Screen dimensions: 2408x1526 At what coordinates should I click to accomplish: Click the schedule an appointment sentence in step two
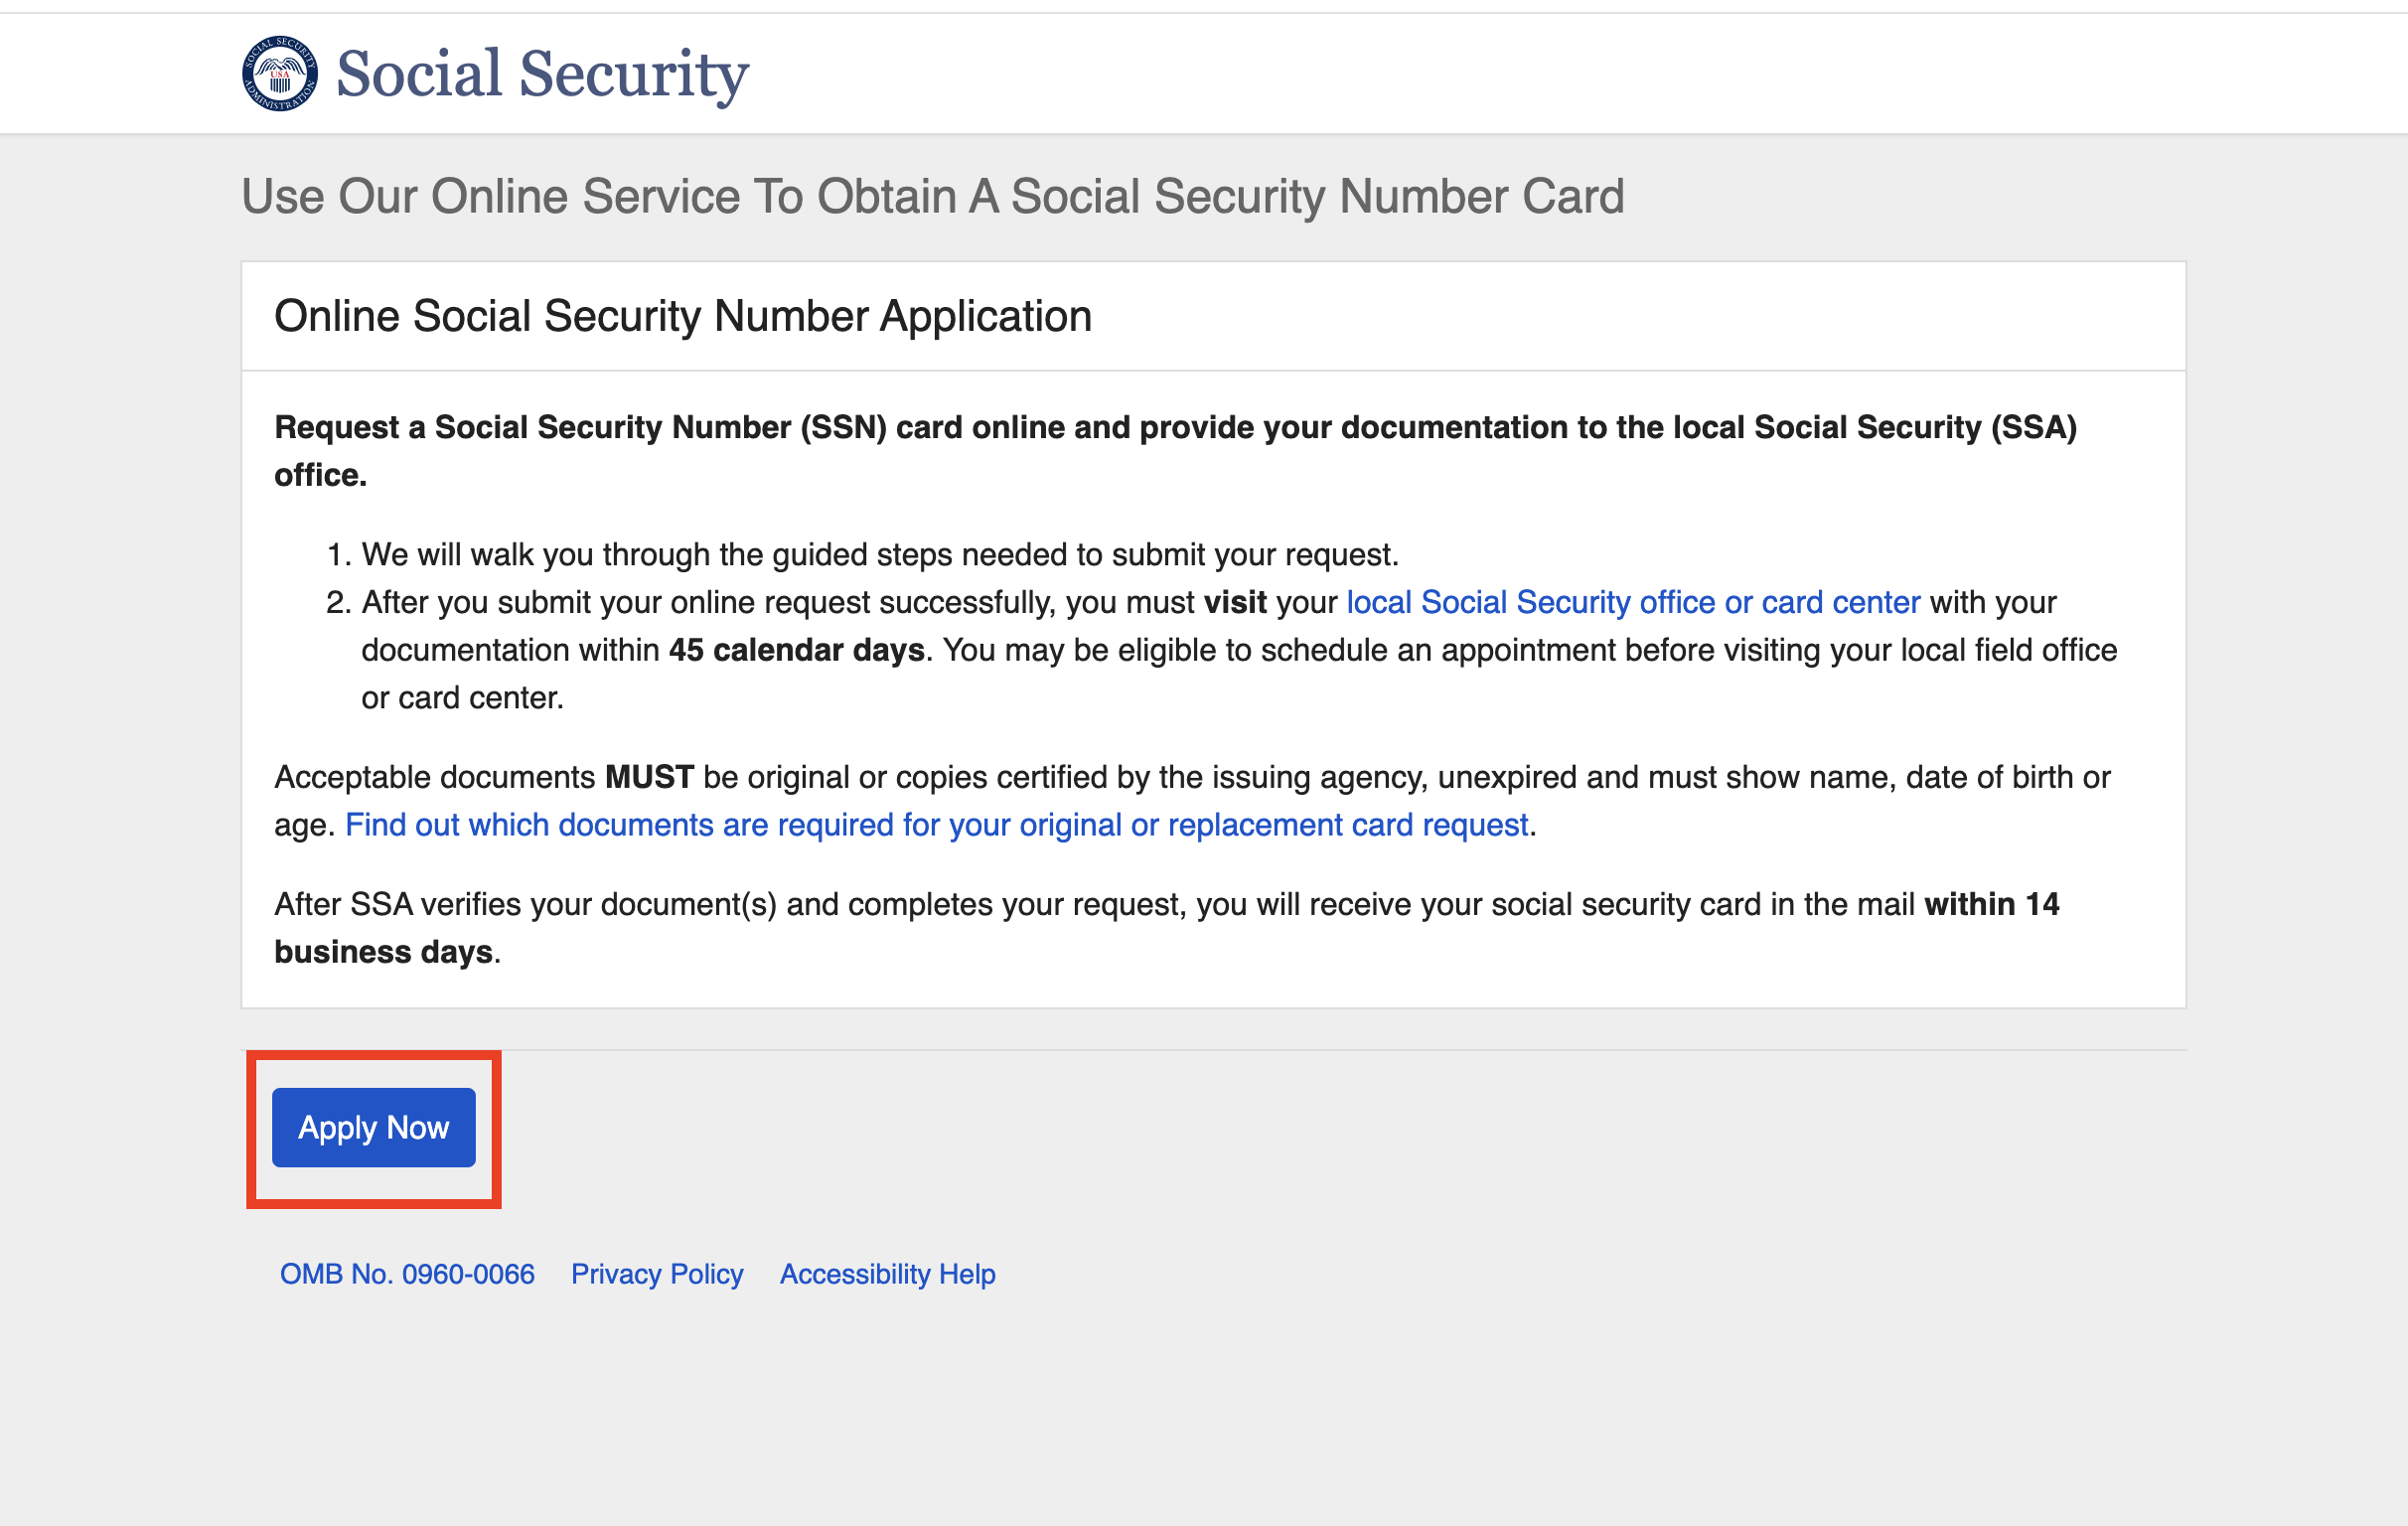click(1530, 650)
